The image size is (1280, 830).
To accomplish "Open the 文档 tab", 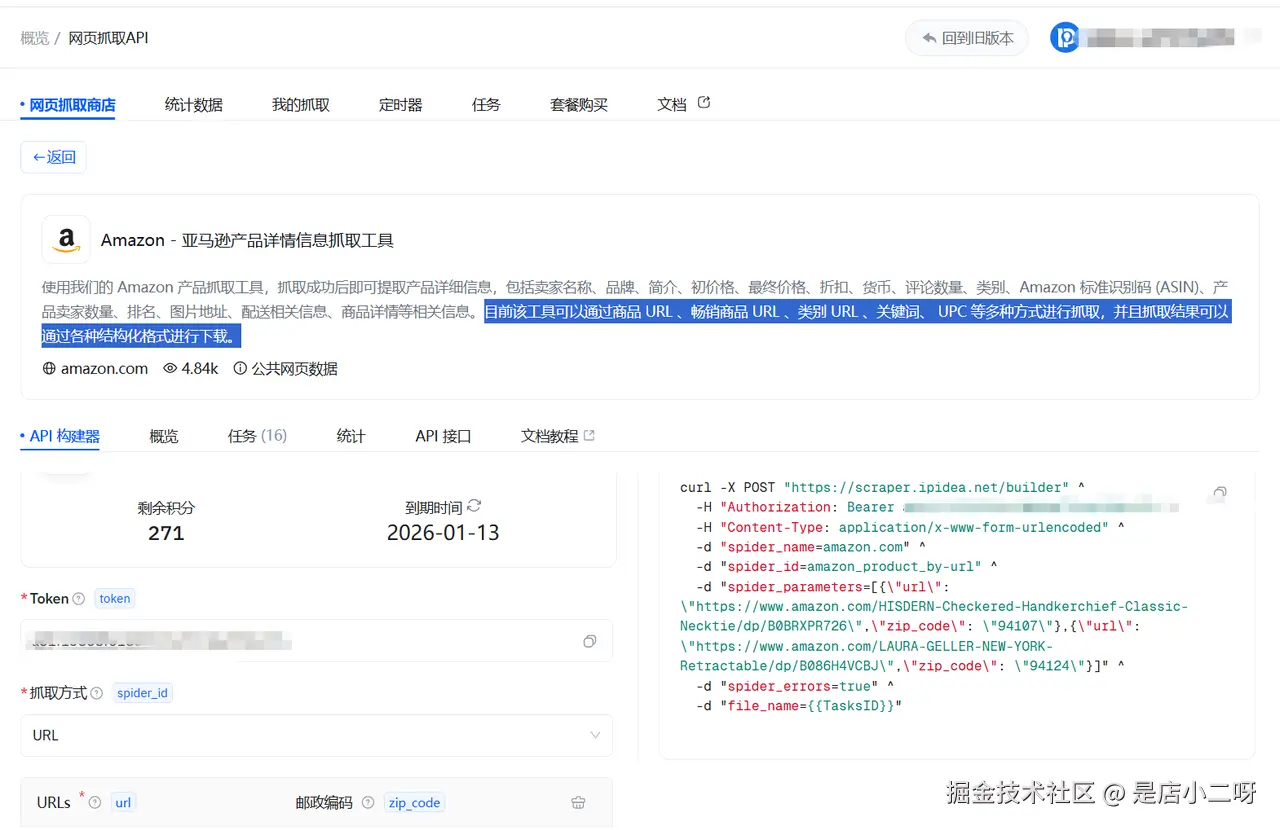I will tap(672, 105).
